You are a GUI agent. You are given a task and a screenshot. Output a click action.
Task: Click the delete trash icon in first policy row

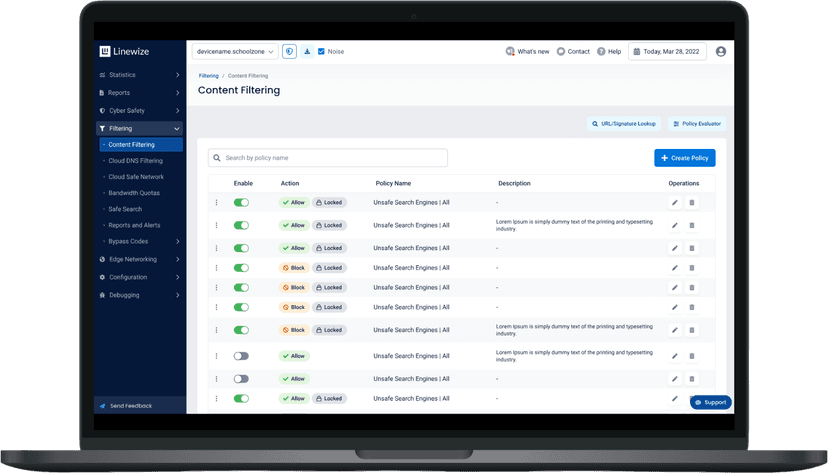pyautogui.click(x=692, y=202)
